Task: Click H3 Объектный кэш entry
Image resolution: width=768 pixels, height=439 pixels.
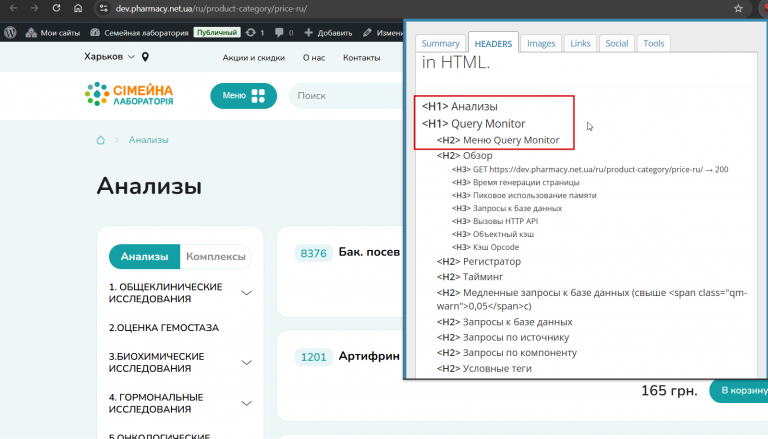Action: [x=493, y=234]
